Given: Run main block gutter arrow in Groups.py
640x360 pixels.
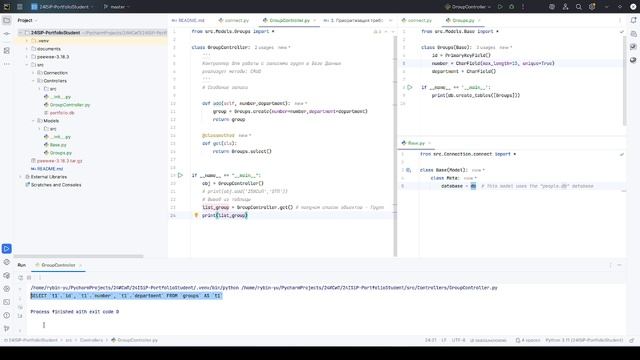Looking at the screenshot, I should point(410,87).
